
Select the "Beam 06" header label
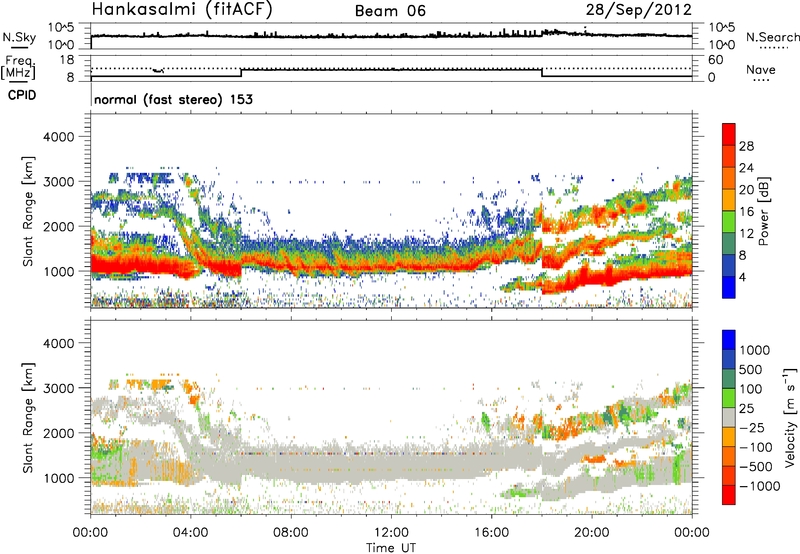pos(390,11)
